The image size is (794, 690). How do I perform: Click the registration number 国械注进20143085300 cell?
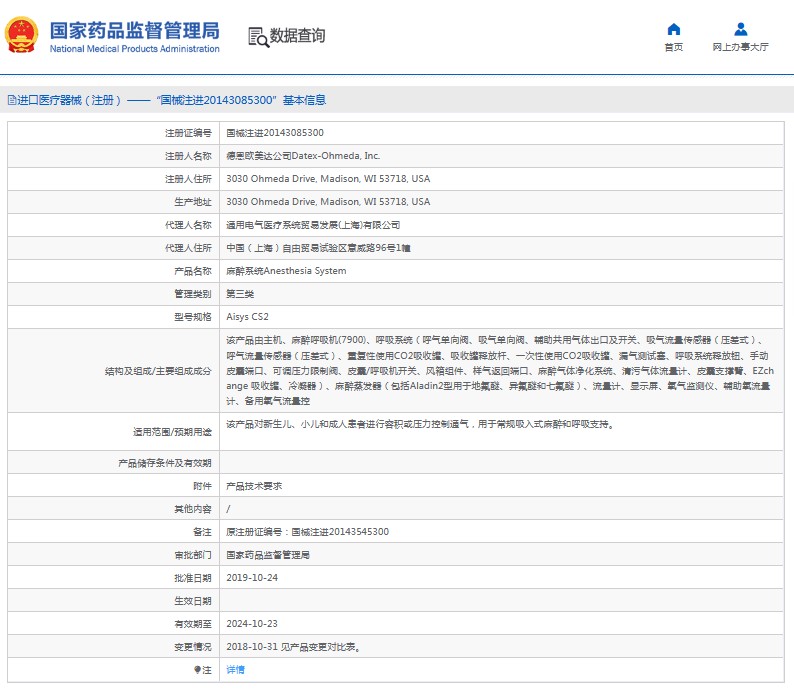click(x=274, y=132)
